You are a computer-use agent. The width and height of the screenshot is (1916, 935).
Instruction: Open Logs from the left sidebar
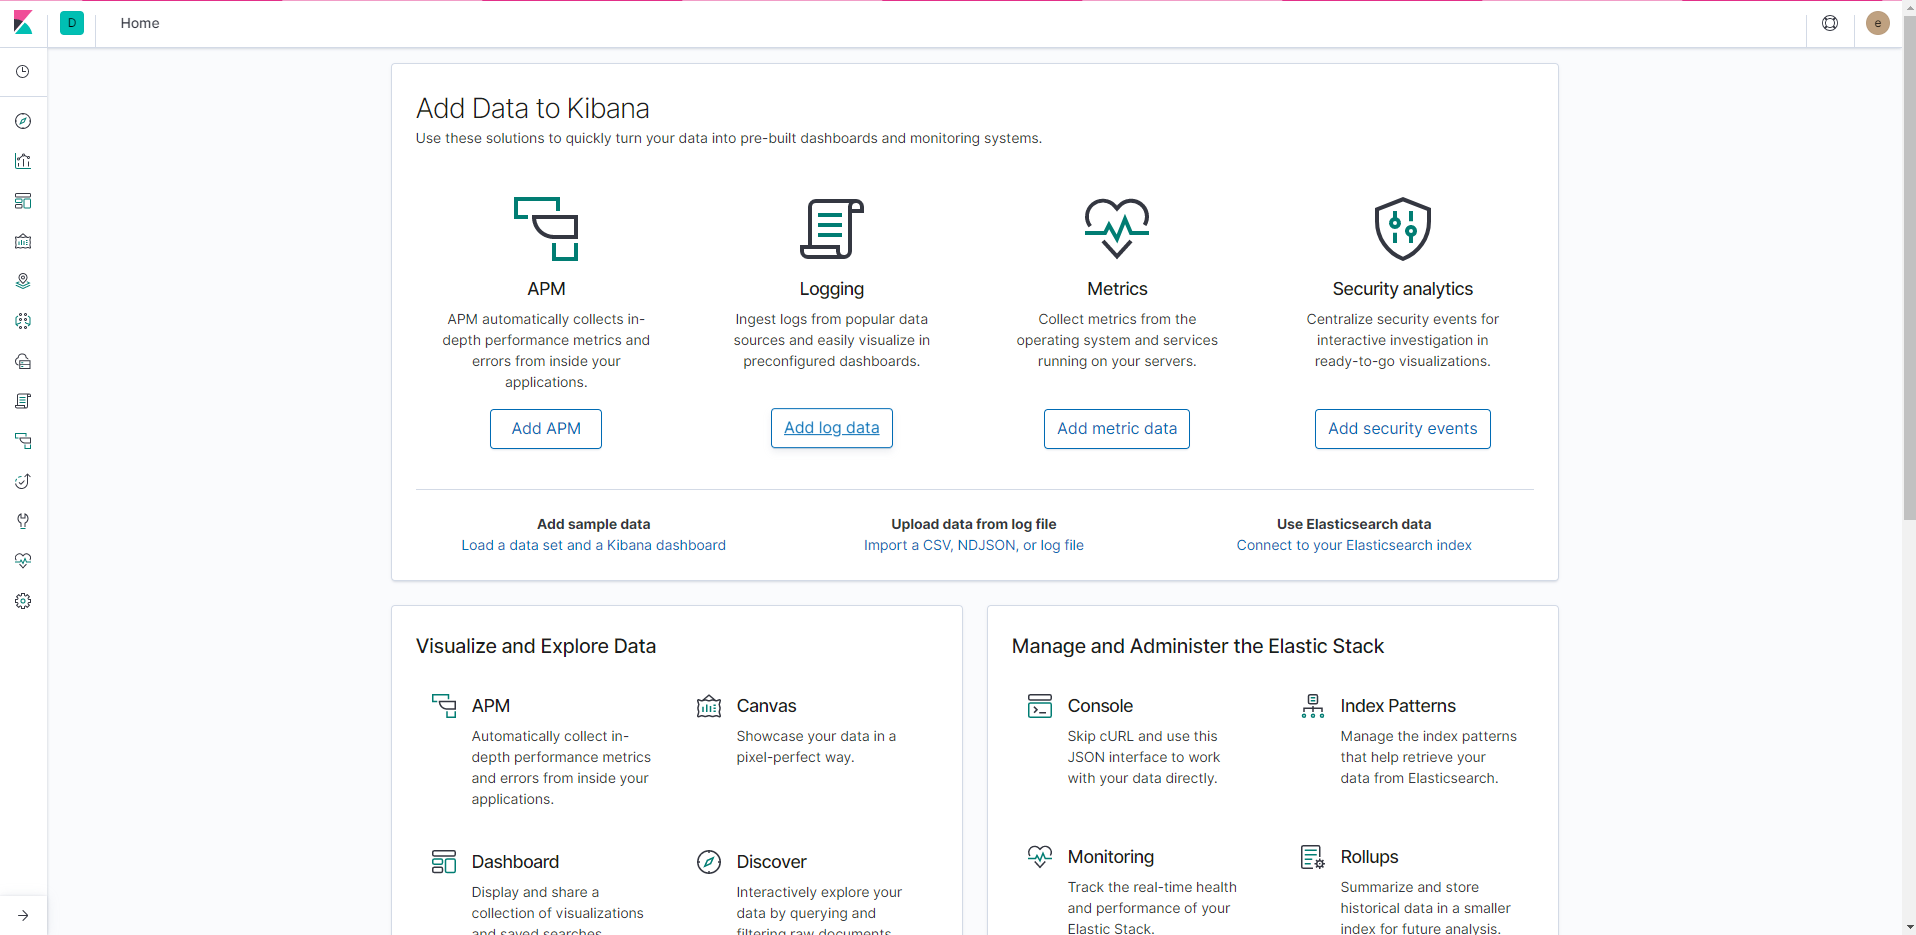pyautogui.click(x=23, y=401)
